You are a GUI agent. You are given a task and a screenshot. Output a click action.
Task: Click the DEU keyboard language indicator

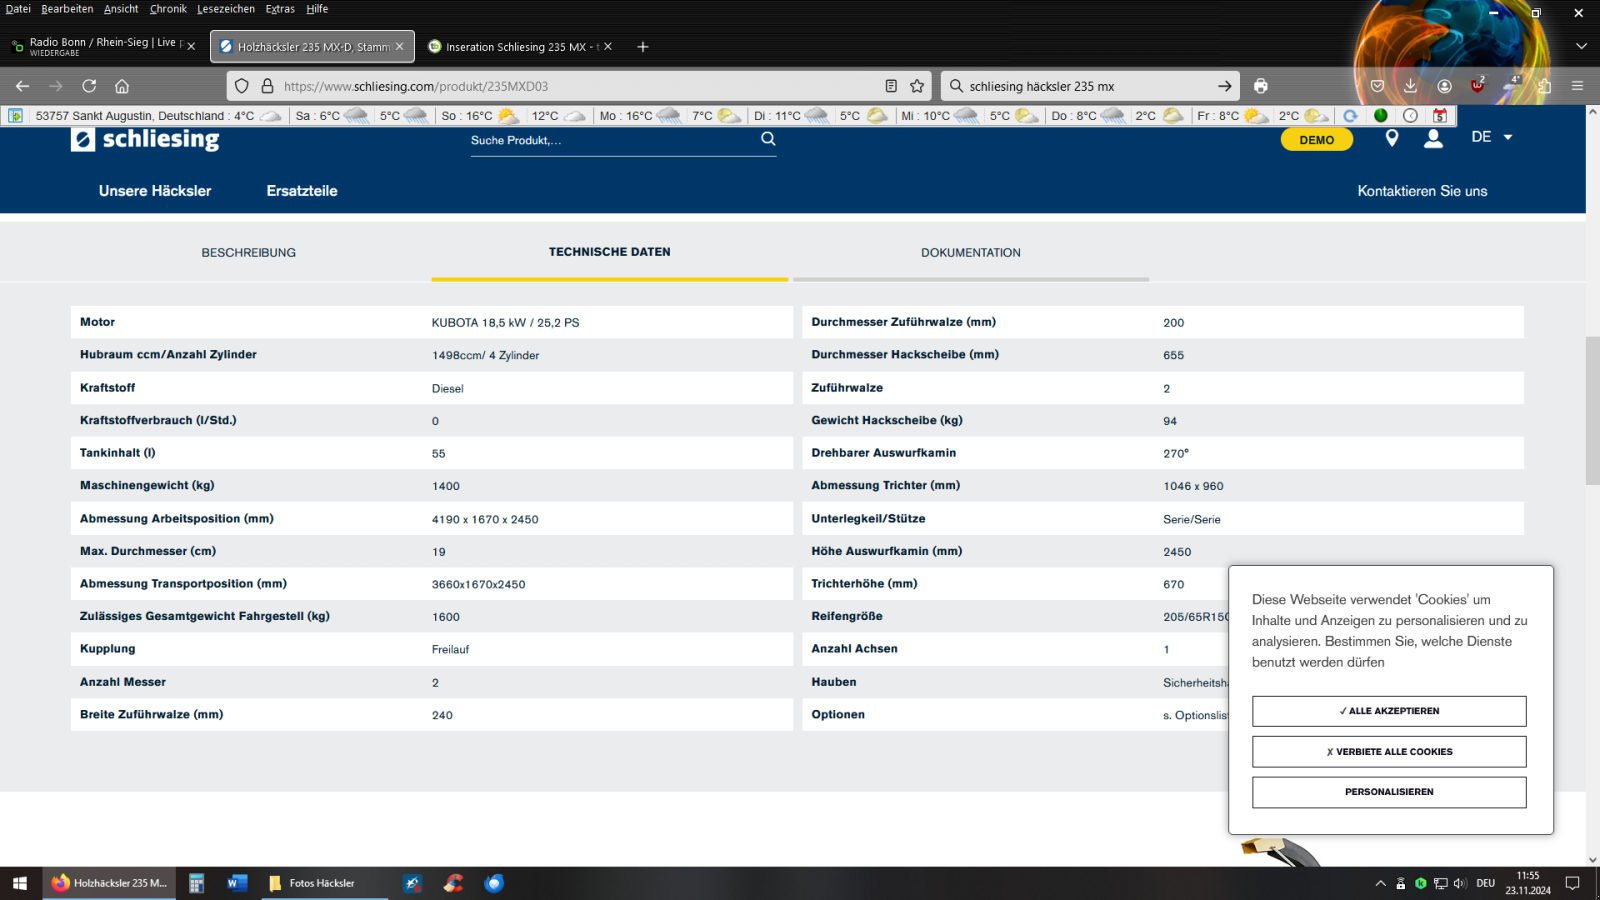pos(1486,883)
